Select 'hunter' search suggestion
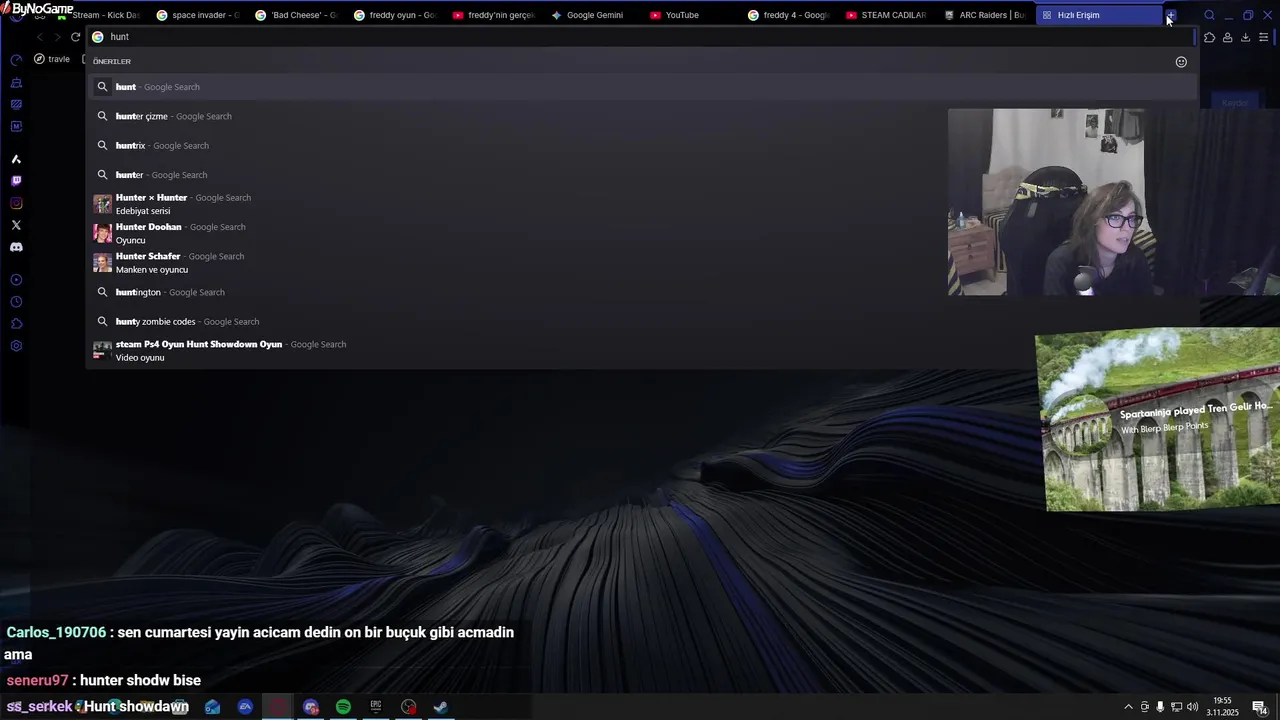This screenshot has height=720, width=1280. (641, 175)
